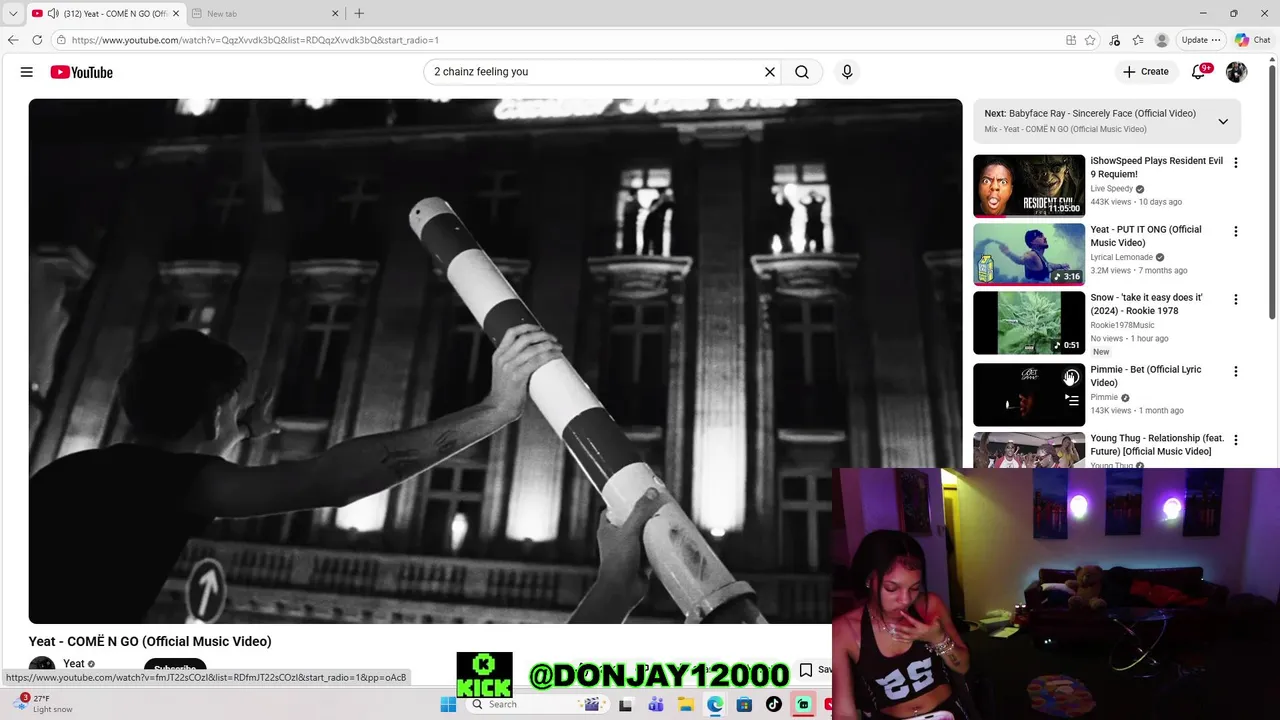Open File Explorer from taskbar

(685, 704)
